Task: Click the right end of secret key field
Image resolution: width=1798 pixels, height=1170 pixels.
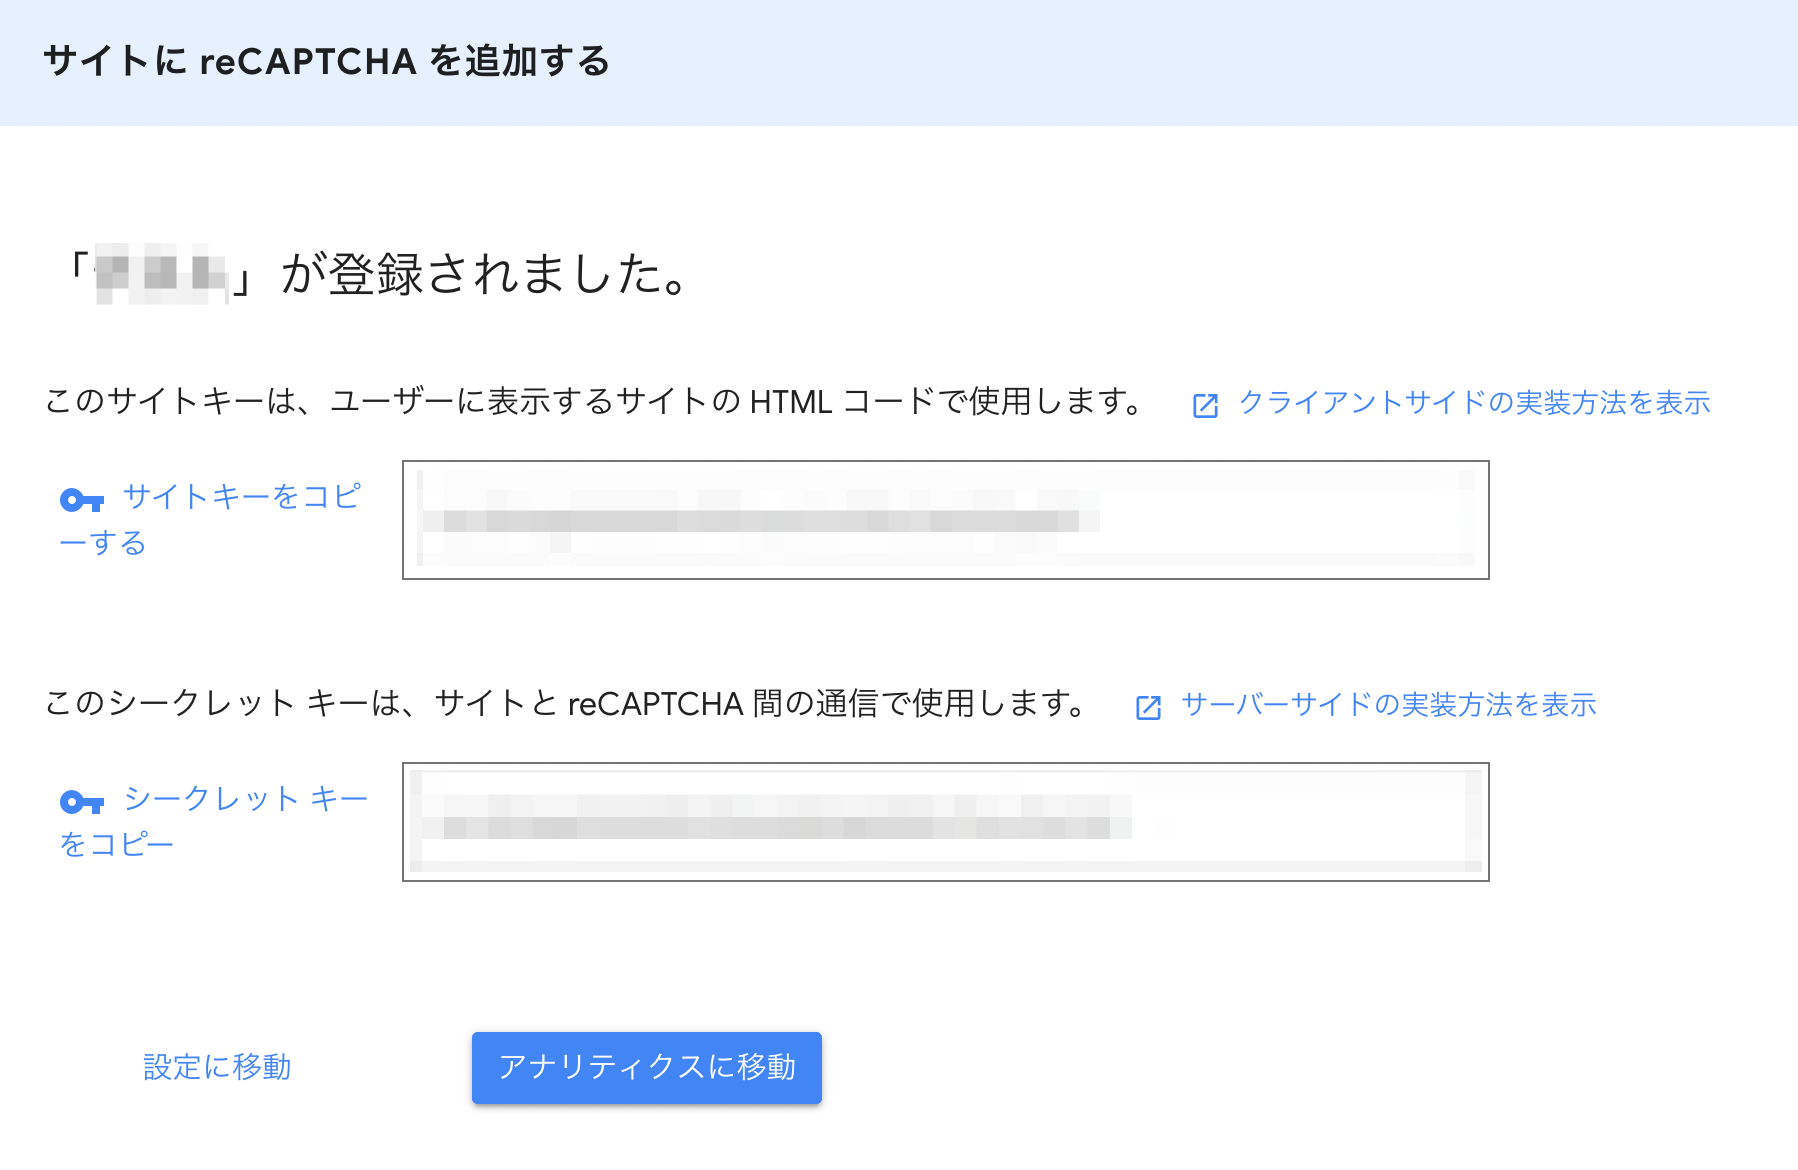Action: [x=1470, y=822]
